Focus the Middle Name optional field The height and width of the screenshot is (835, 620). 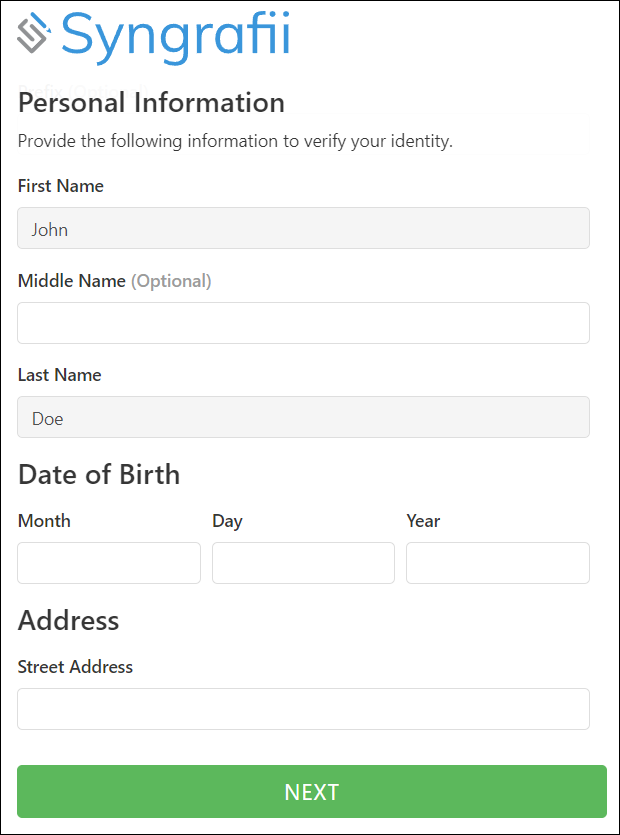(x=303, y=323)
